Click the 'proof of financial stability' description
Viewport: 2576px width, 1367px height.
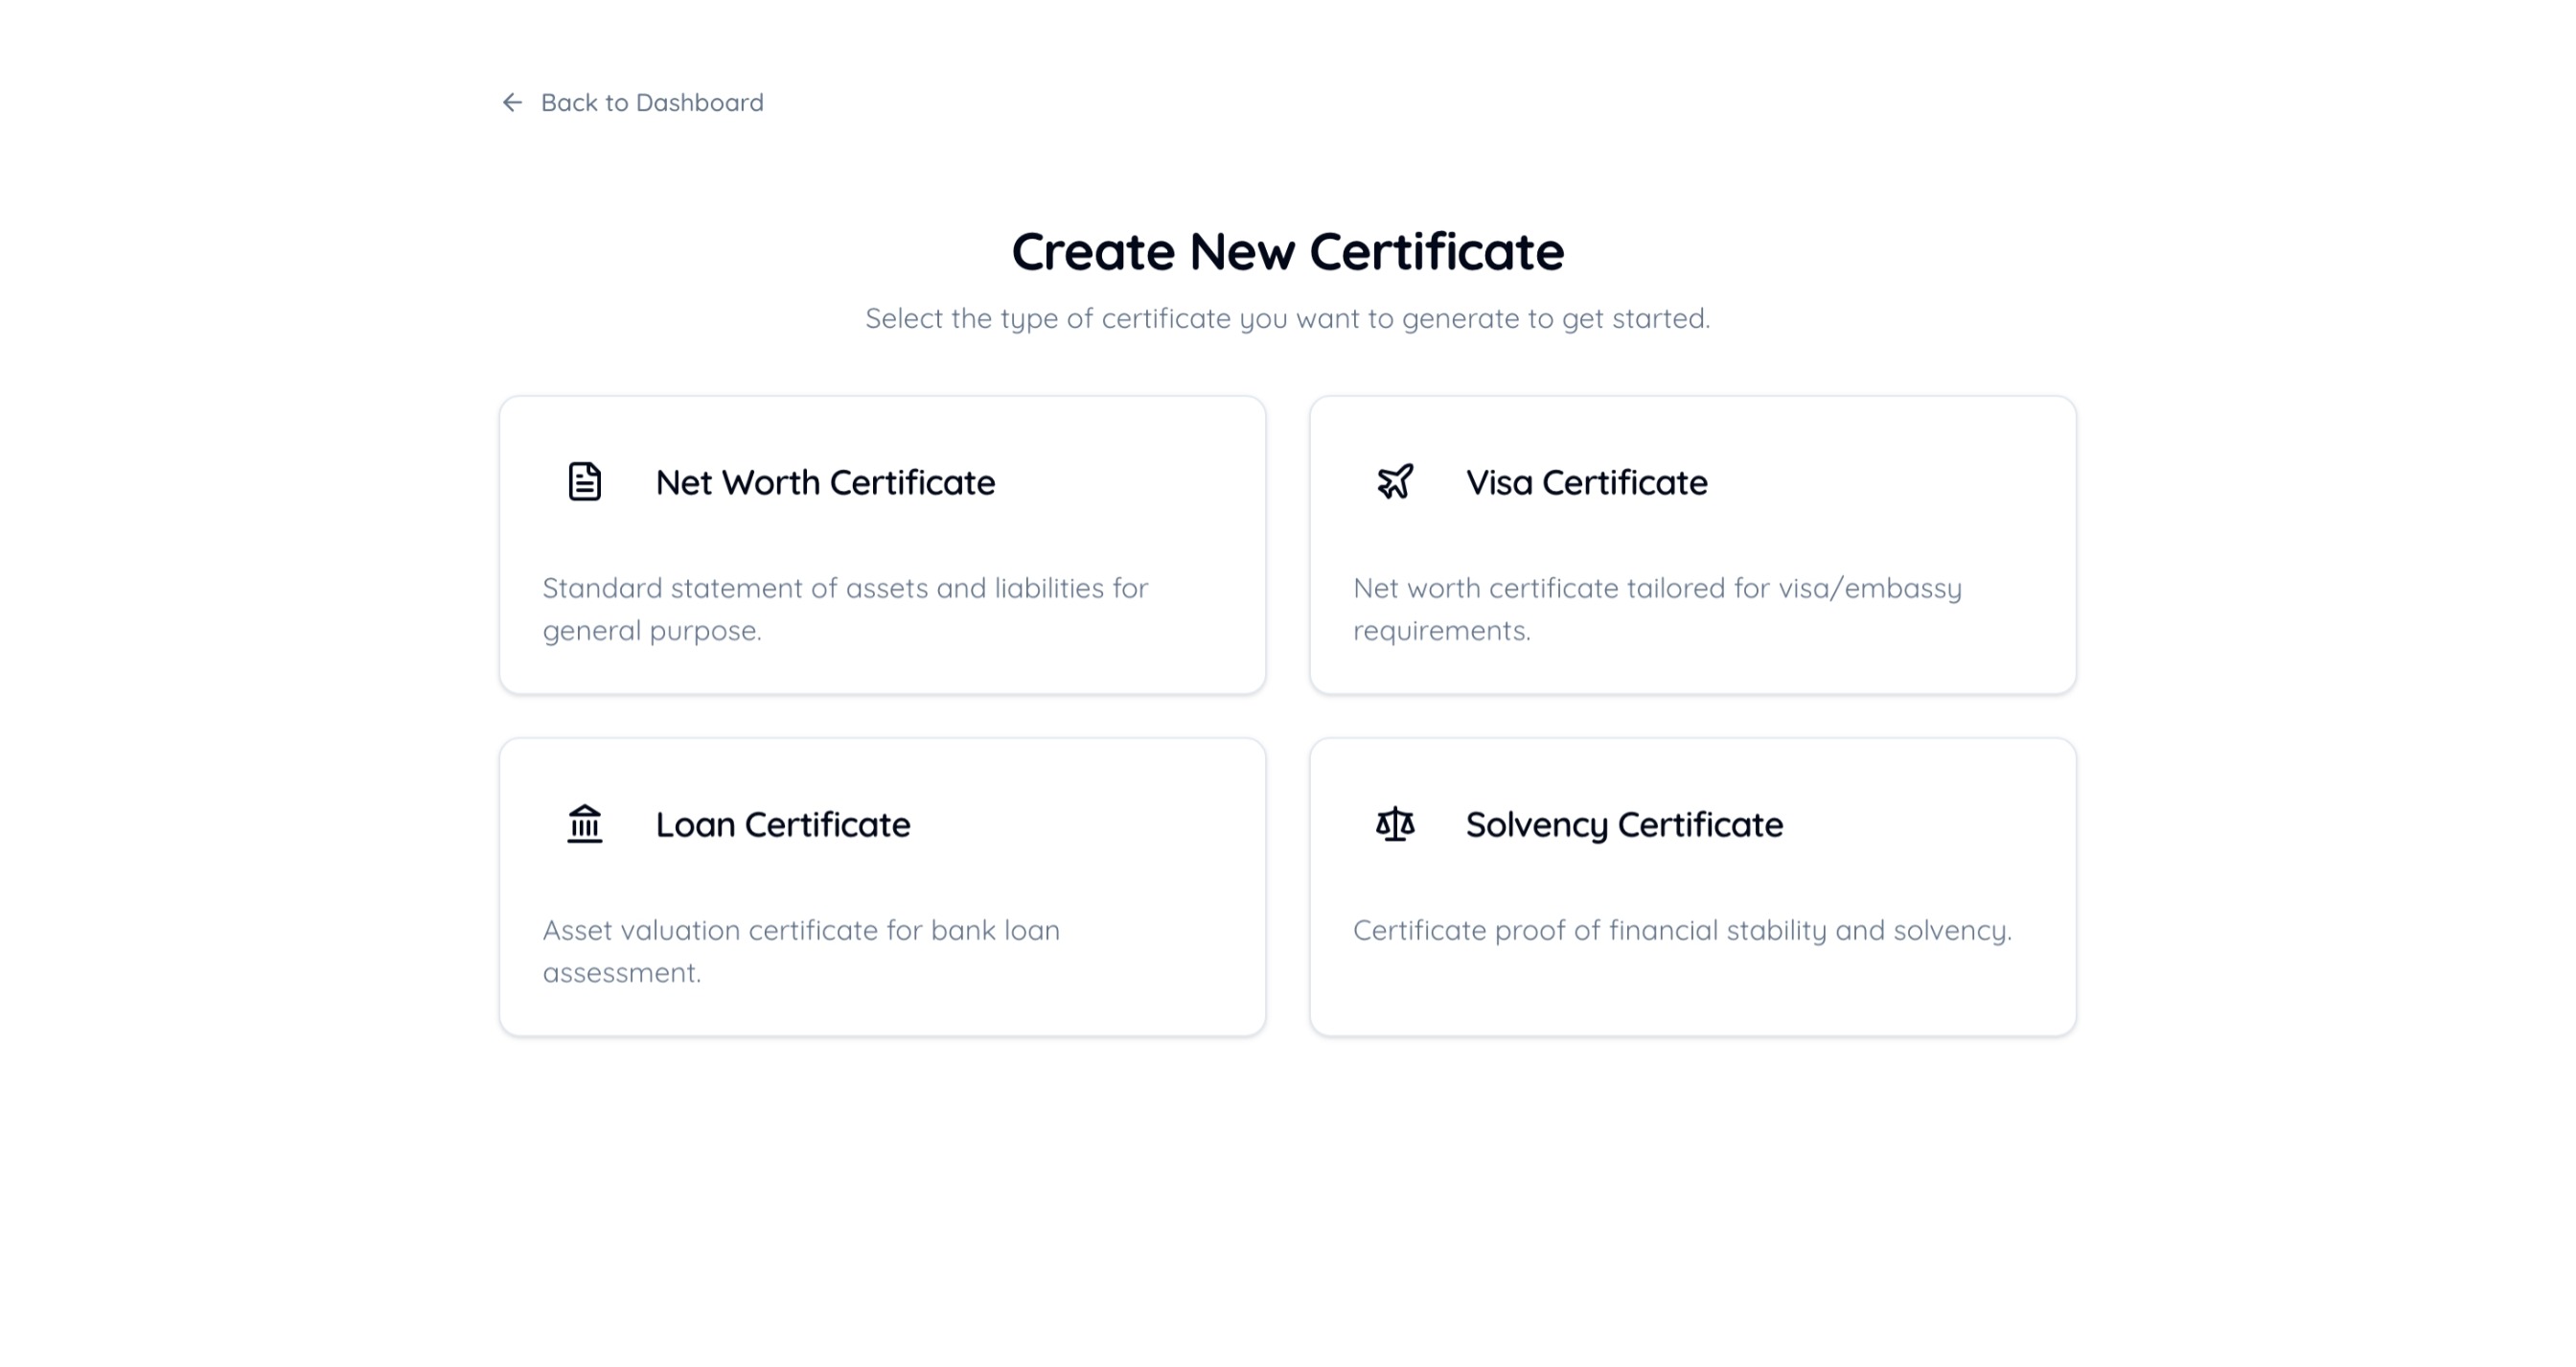pos(1682,931)
